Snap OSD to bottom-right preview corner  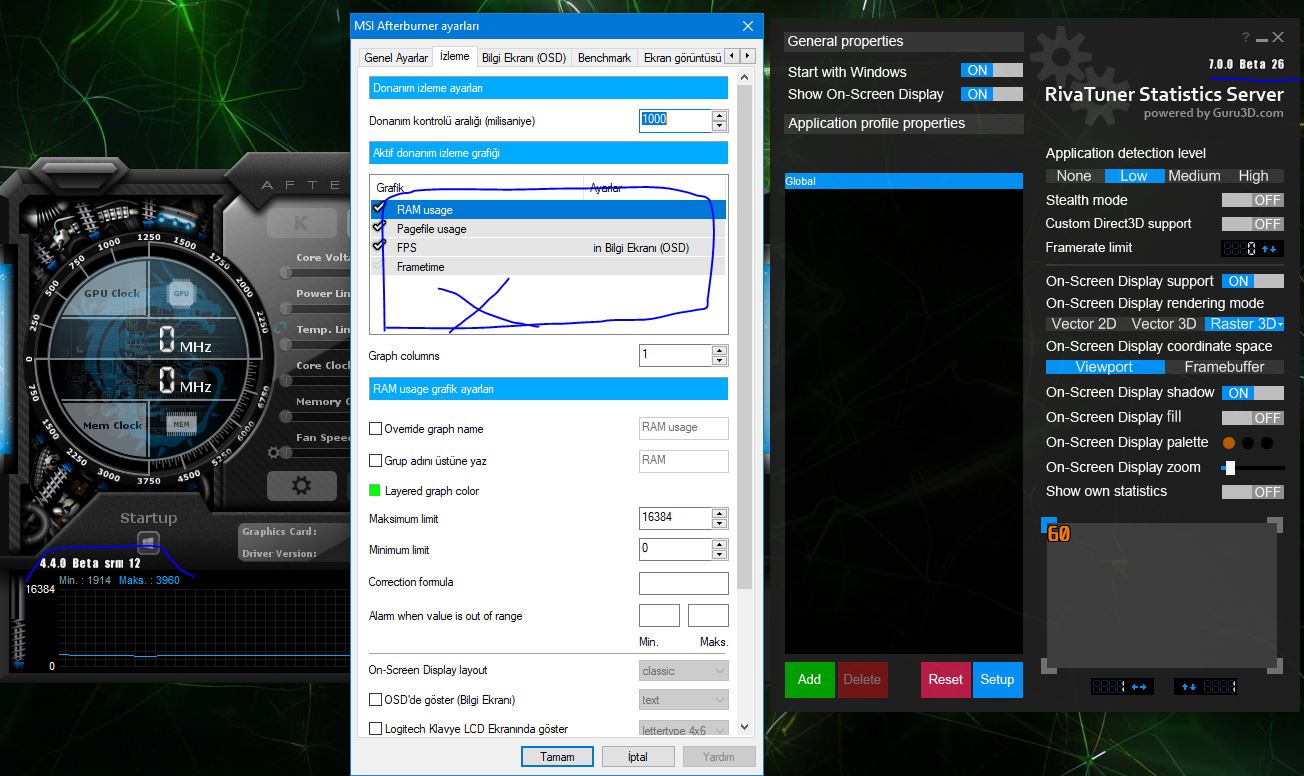(1275, 666)
